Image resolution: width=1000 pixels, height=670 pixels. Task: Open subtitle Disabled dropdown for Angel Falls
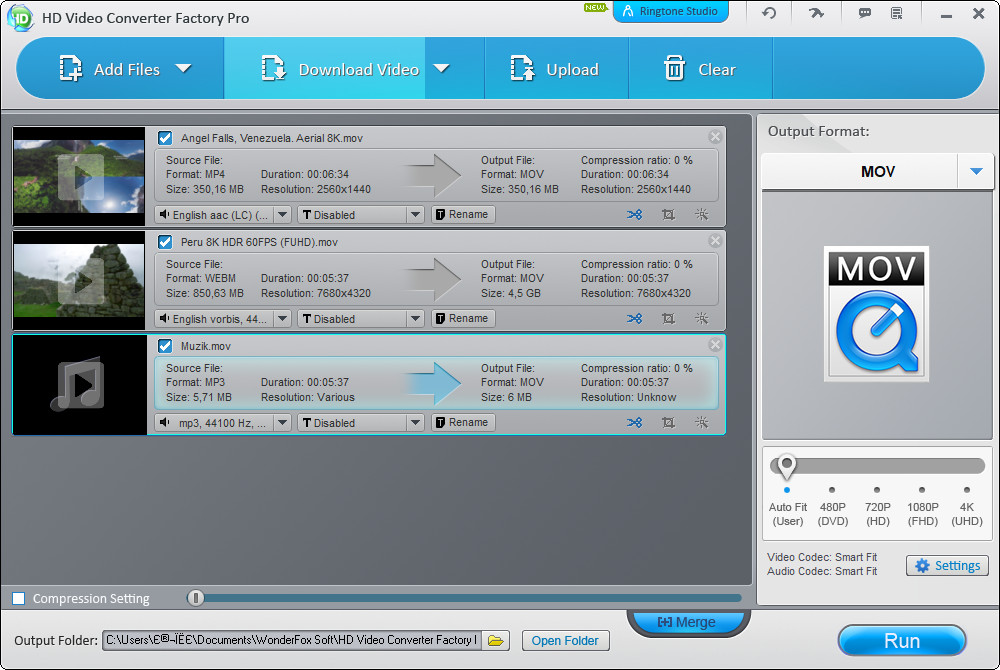click(x=415, y=215)
